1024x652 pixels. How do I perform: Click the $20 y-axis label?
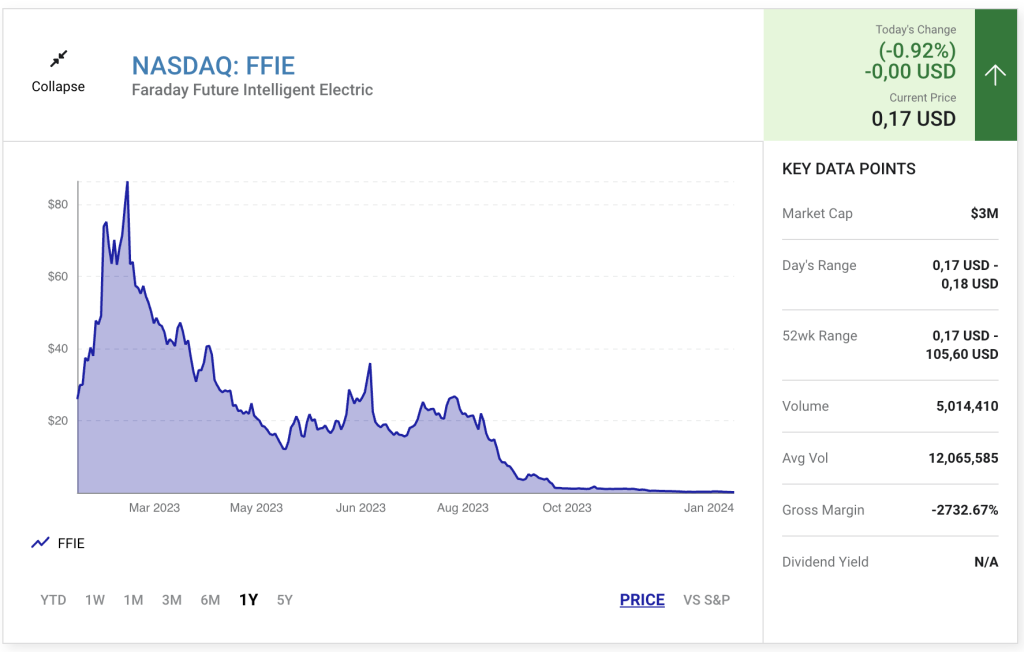(57, 421)
